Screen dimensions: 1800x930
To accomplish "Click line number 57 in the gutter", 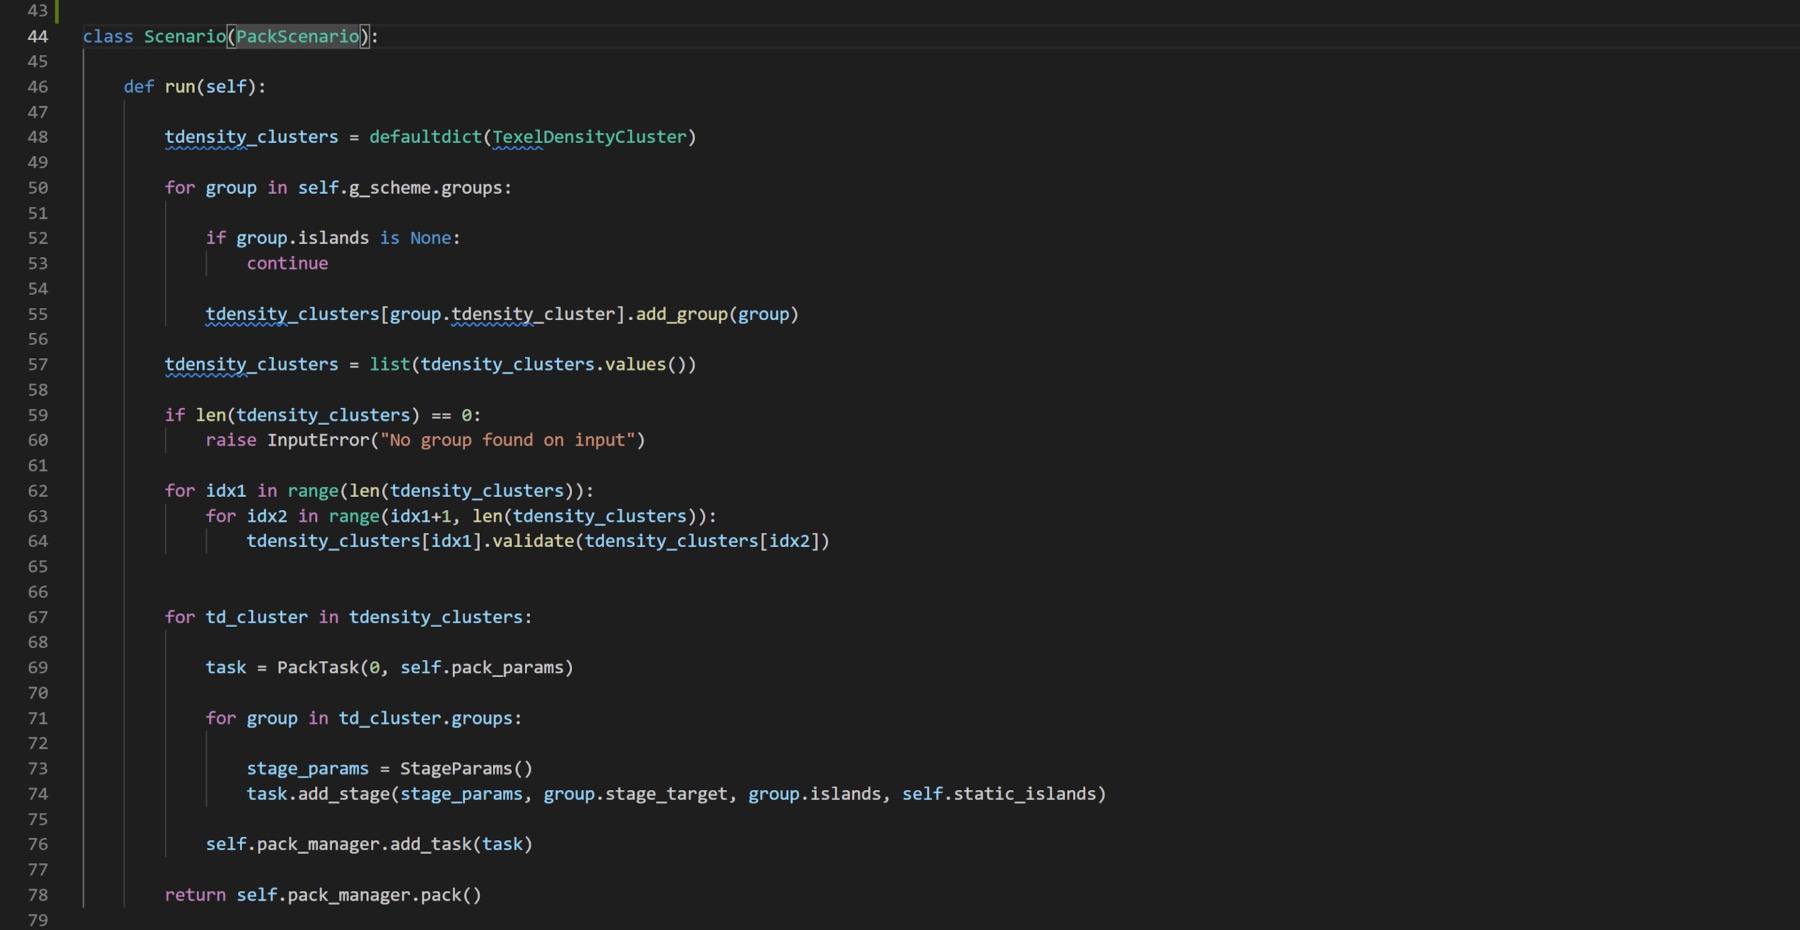I will pos(38,364).
